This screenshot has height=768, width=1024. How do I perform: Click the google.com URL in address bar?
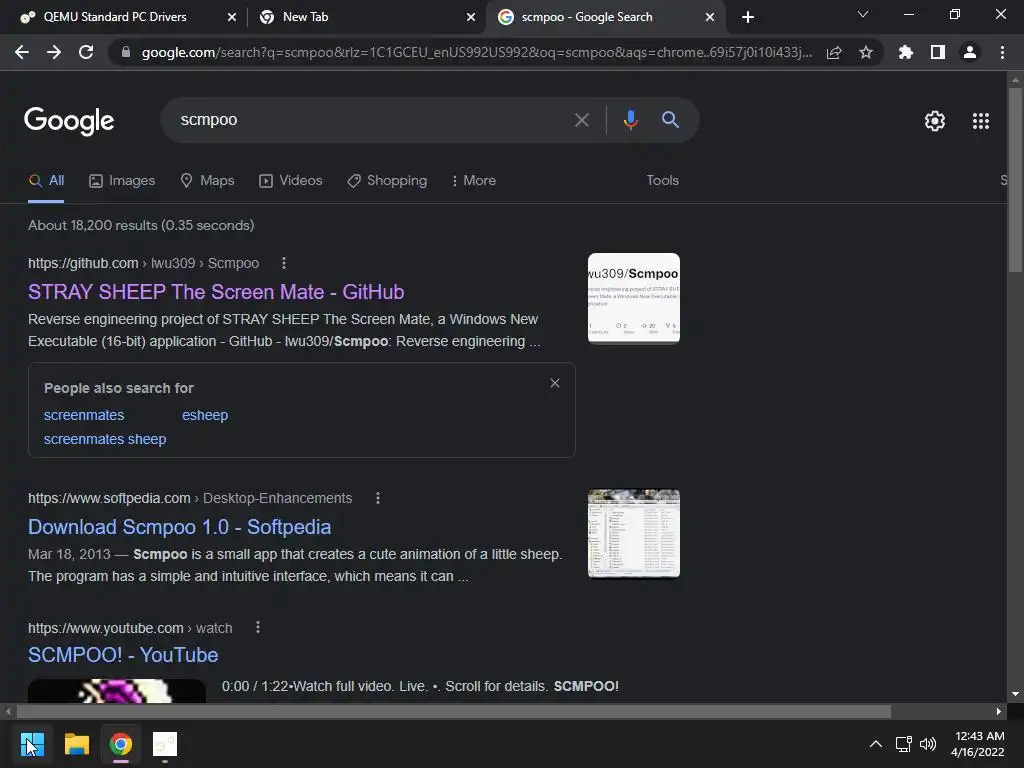point(477,52)
